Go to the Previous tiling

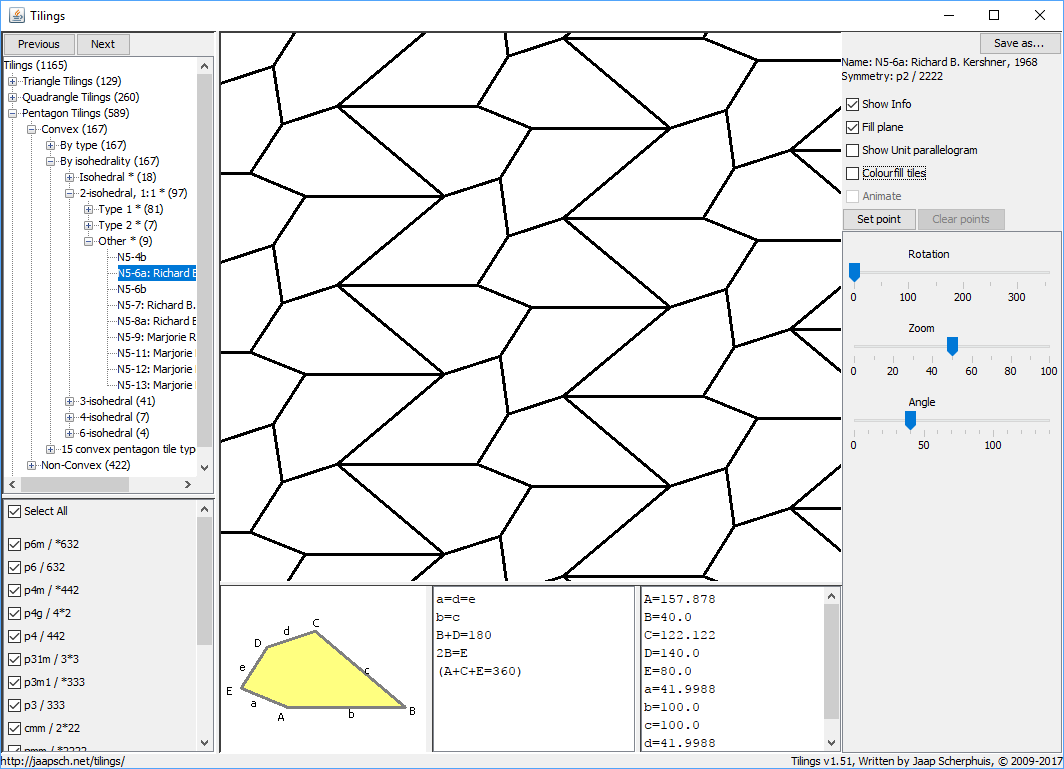pyautogui.click(x=39, y=44)
